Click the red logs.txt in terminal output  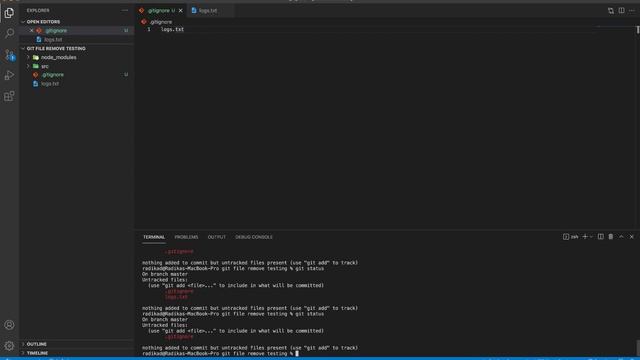(x=176, y=297)
